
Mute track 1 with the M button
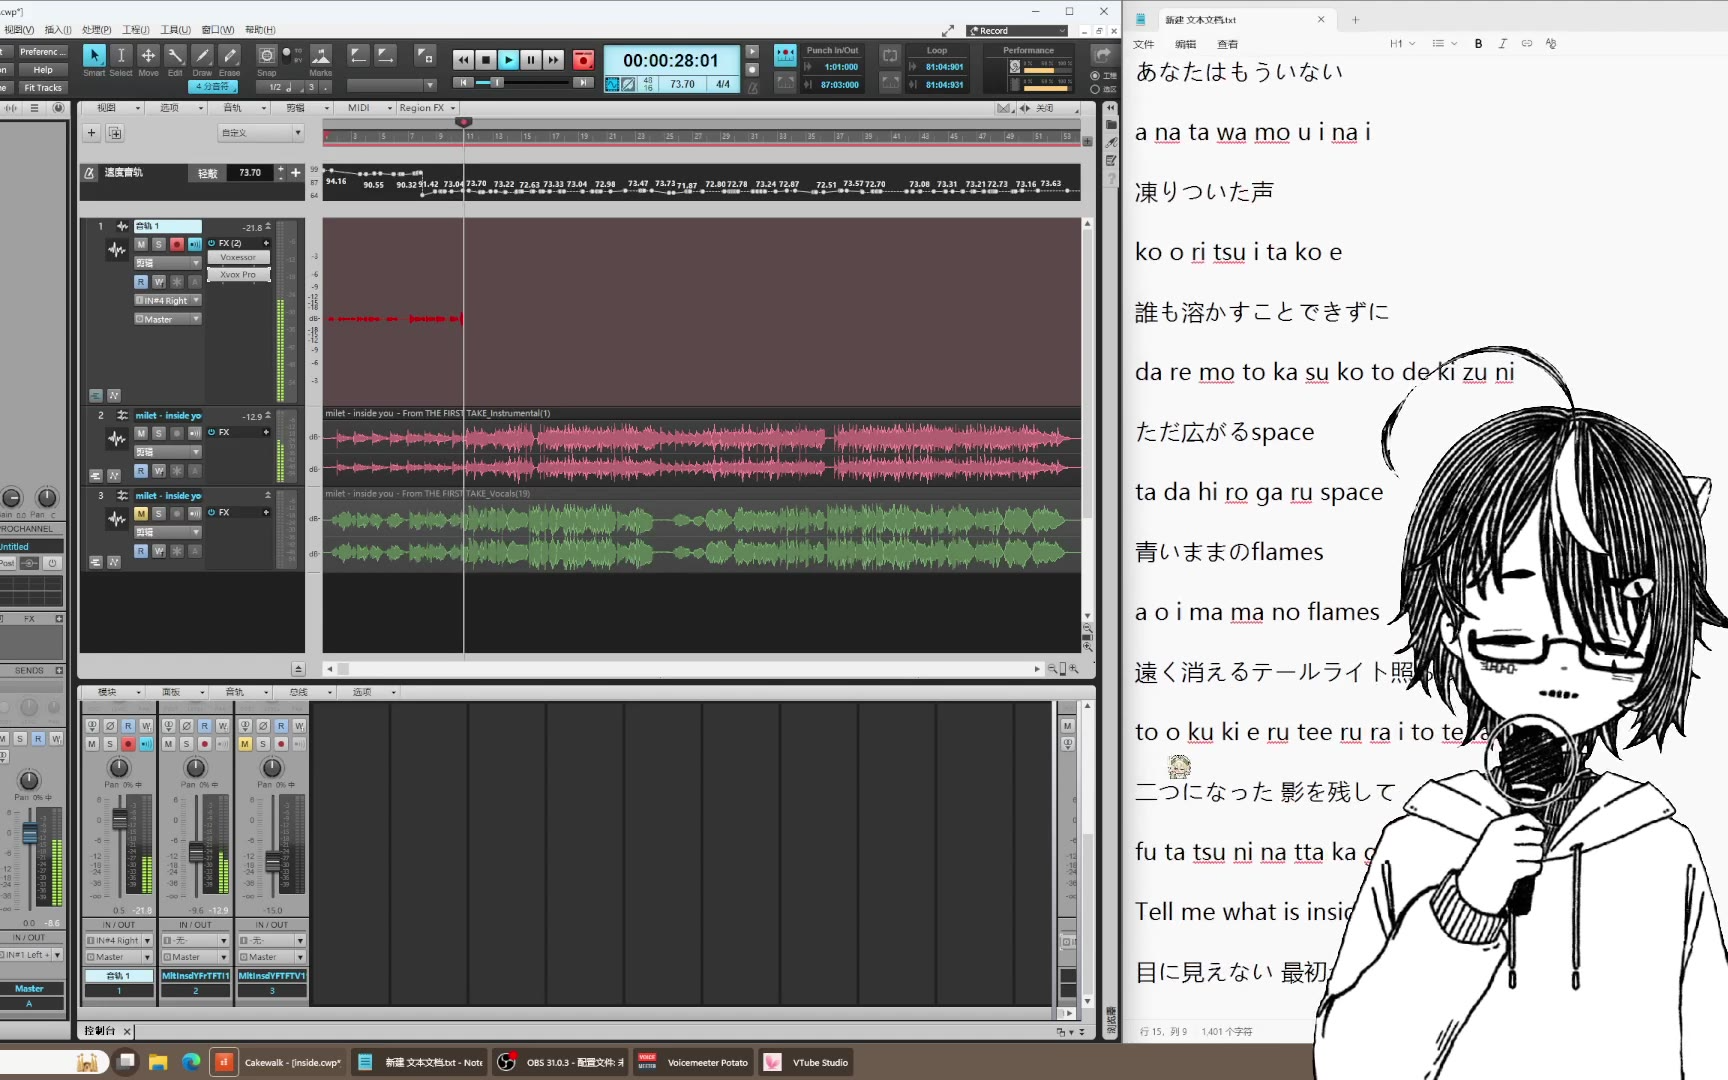pyautogui.click(x=141, y=244)
